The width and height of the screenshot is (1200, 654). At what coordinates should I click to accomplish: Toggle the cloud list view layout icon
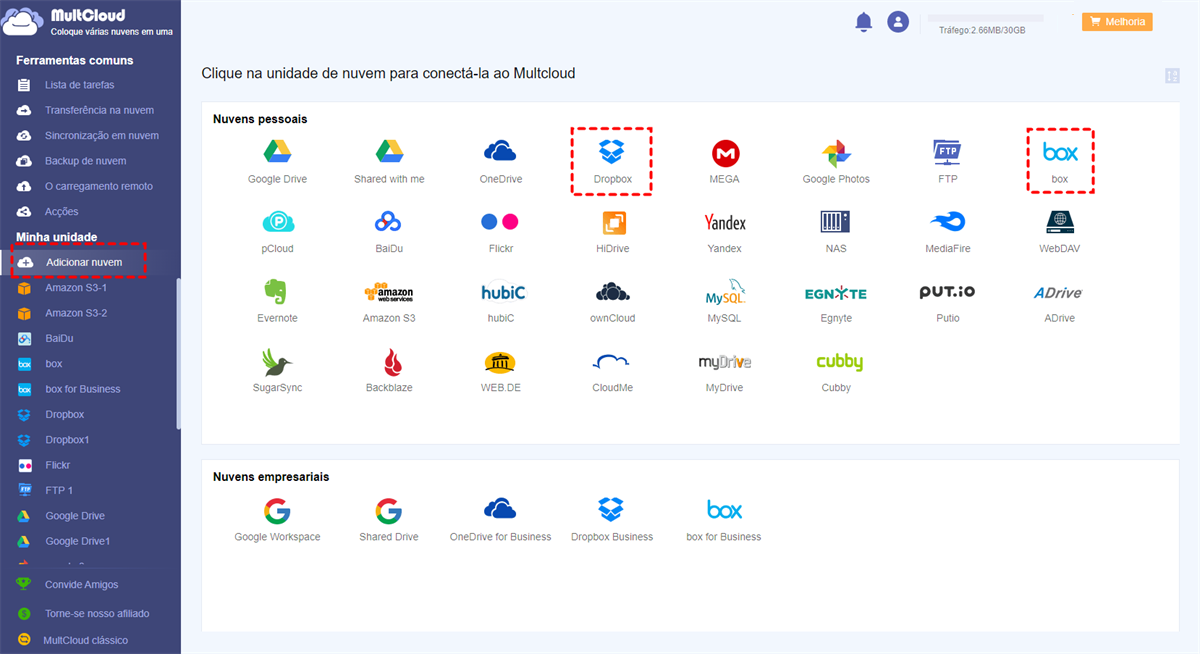tap(1173, 76)
